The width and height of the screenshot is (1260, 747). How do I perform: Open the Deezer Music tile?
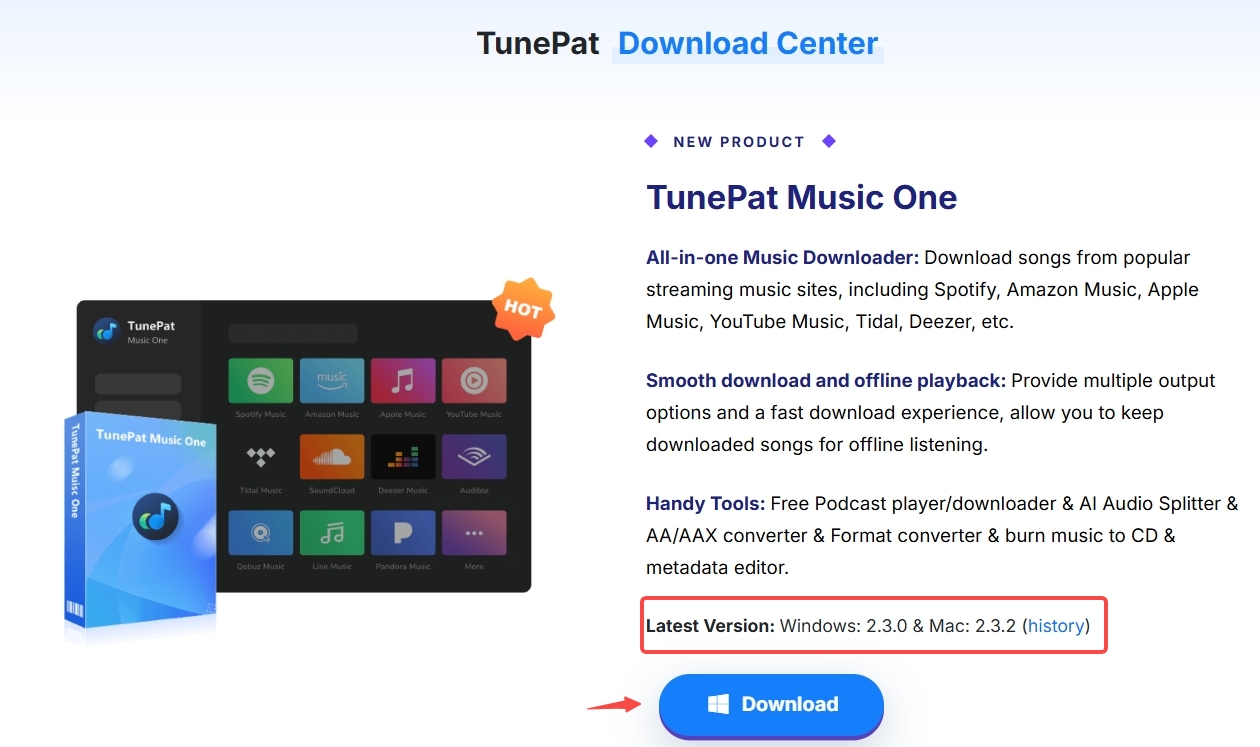(402, 457)
